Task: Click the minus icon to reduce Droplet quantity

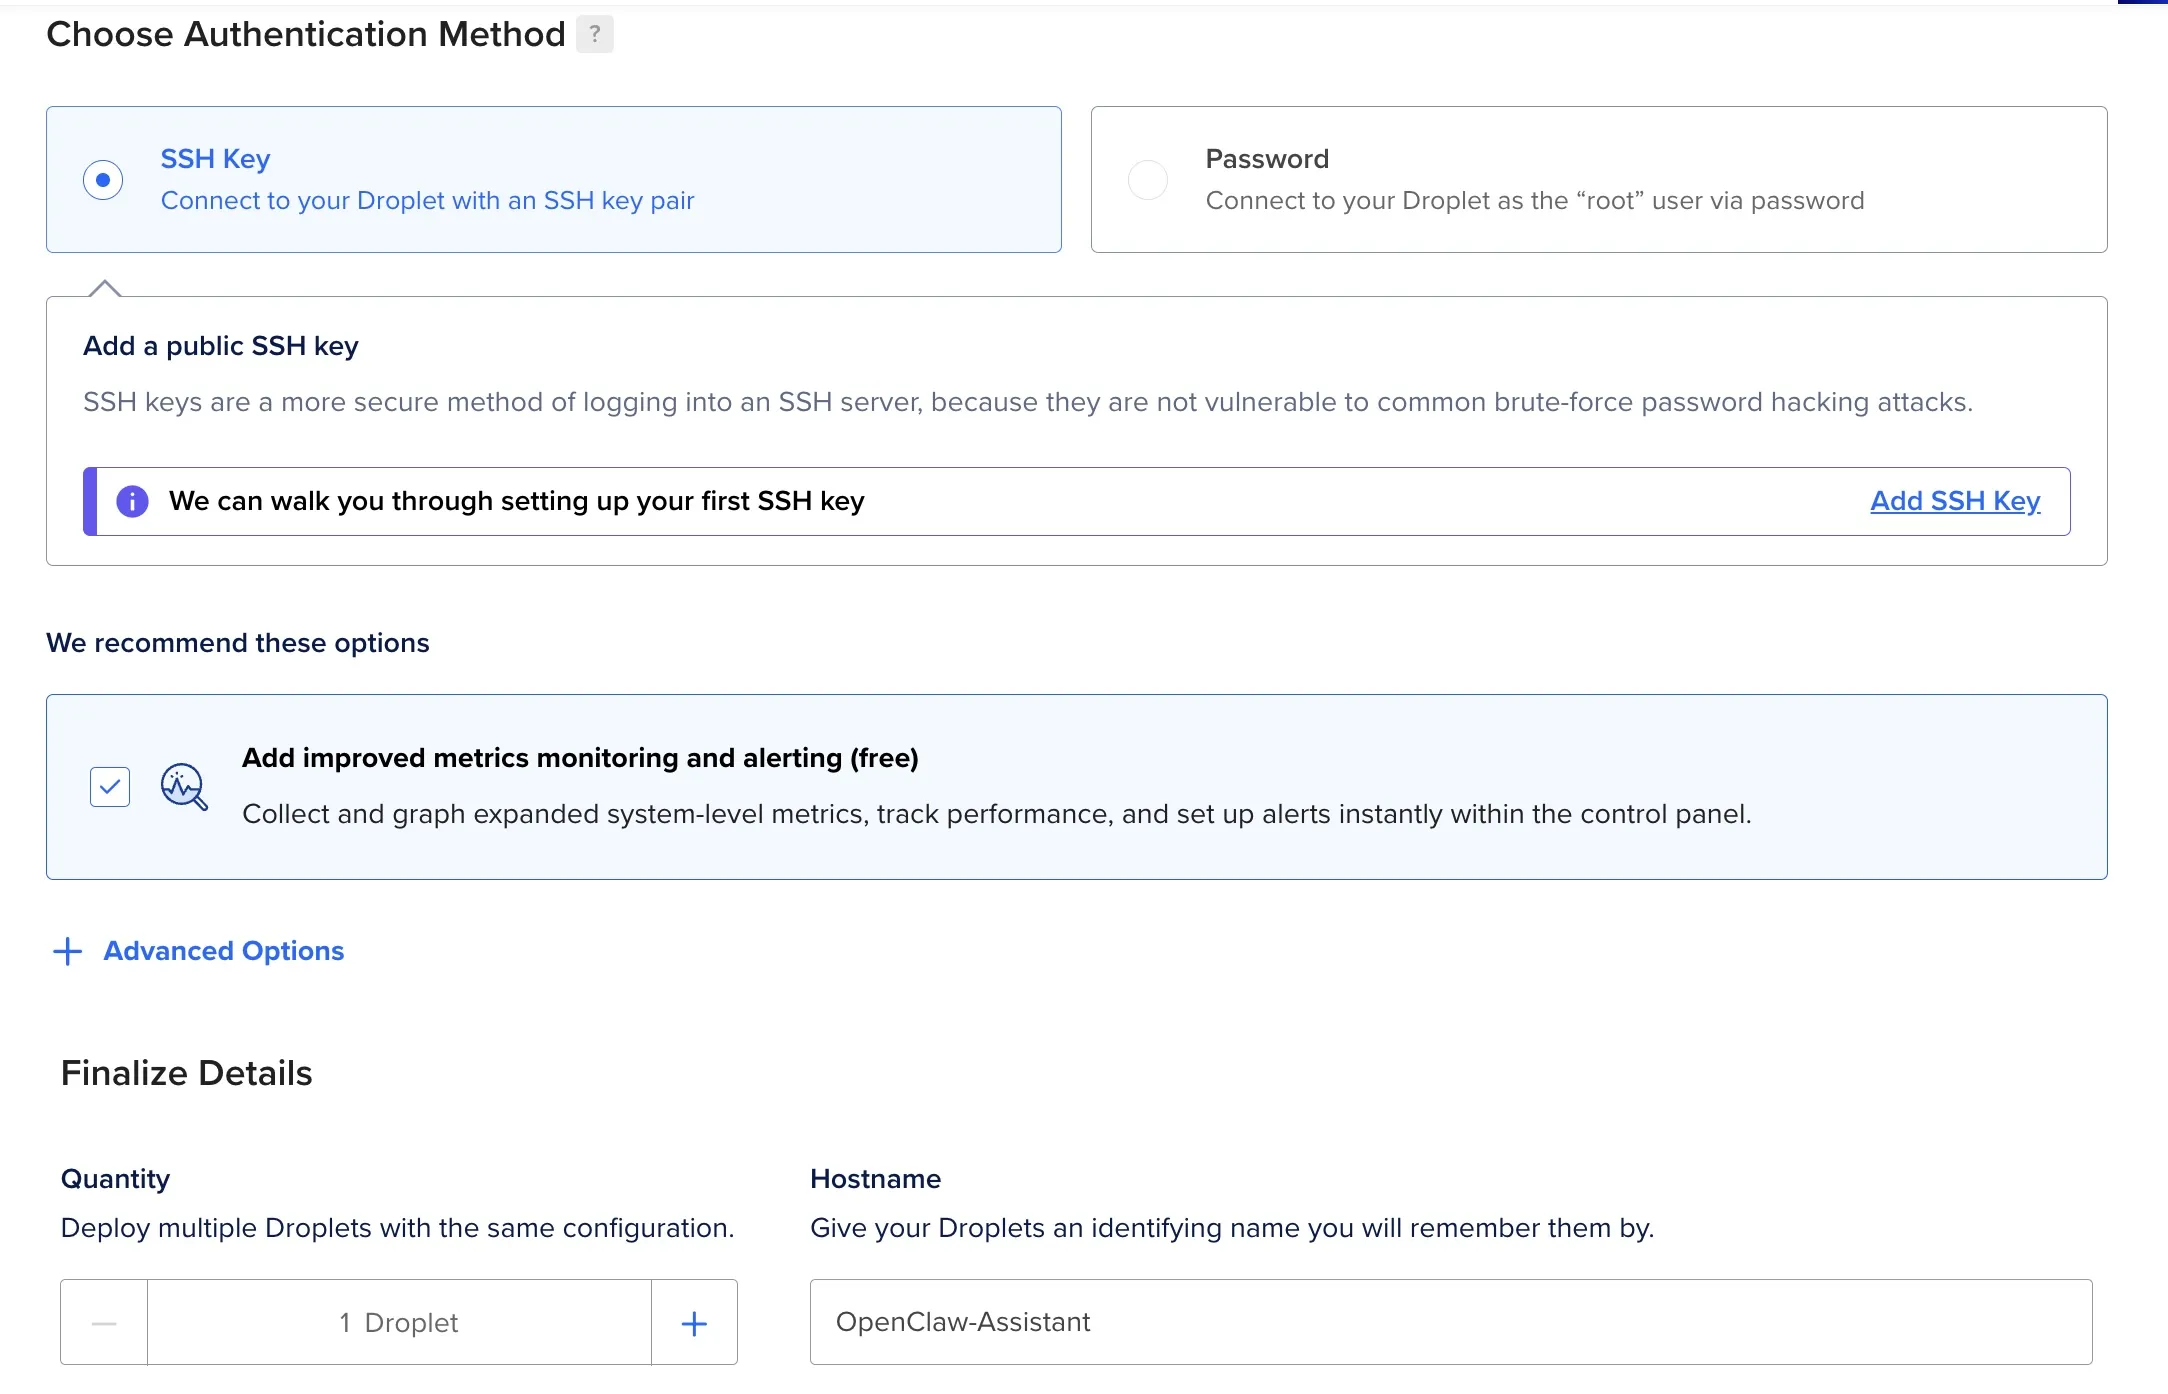Action: (x=103, y=1322)
